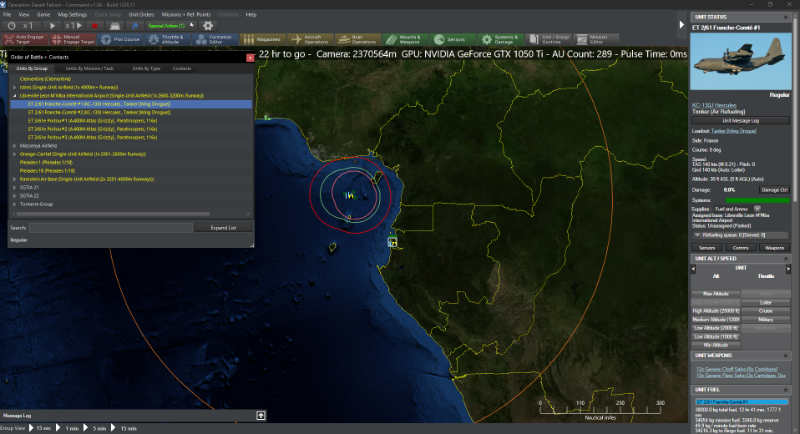Viewport: 800px width, 434px height.
Task: Click the unit Weapons button
Action: coord(774,248)
